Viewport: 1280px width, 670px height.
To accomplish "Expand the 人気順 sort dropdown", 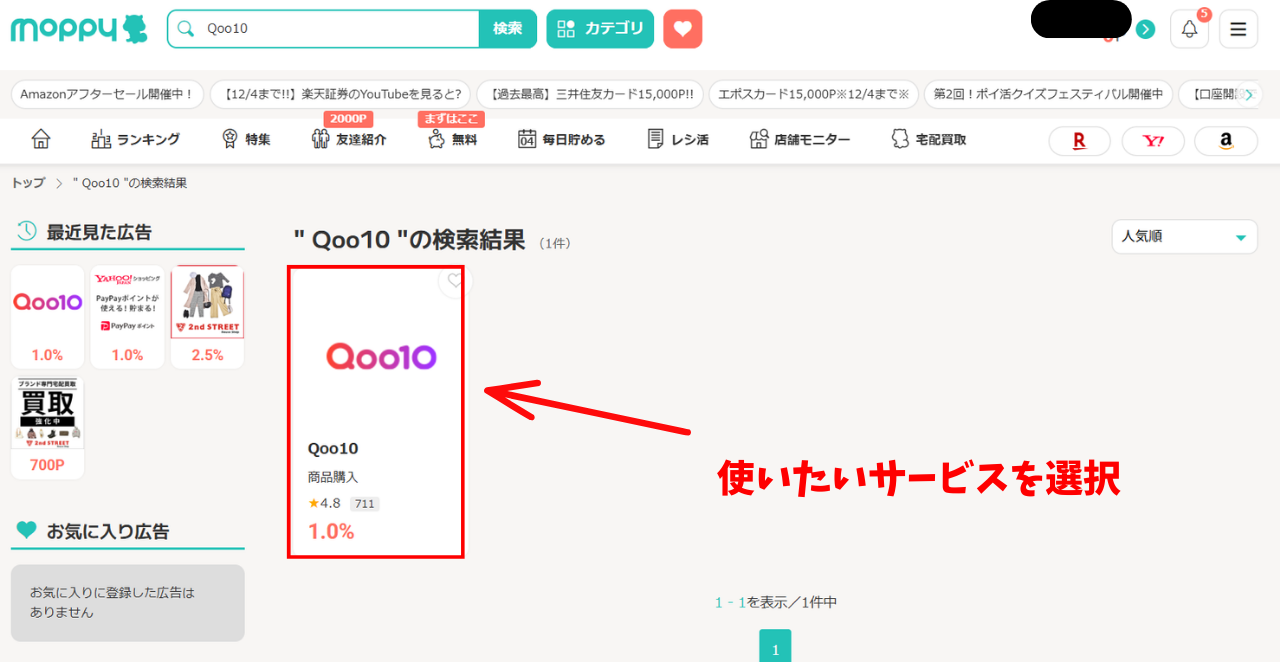I will pyautogui.click(x=1184, y=237).
